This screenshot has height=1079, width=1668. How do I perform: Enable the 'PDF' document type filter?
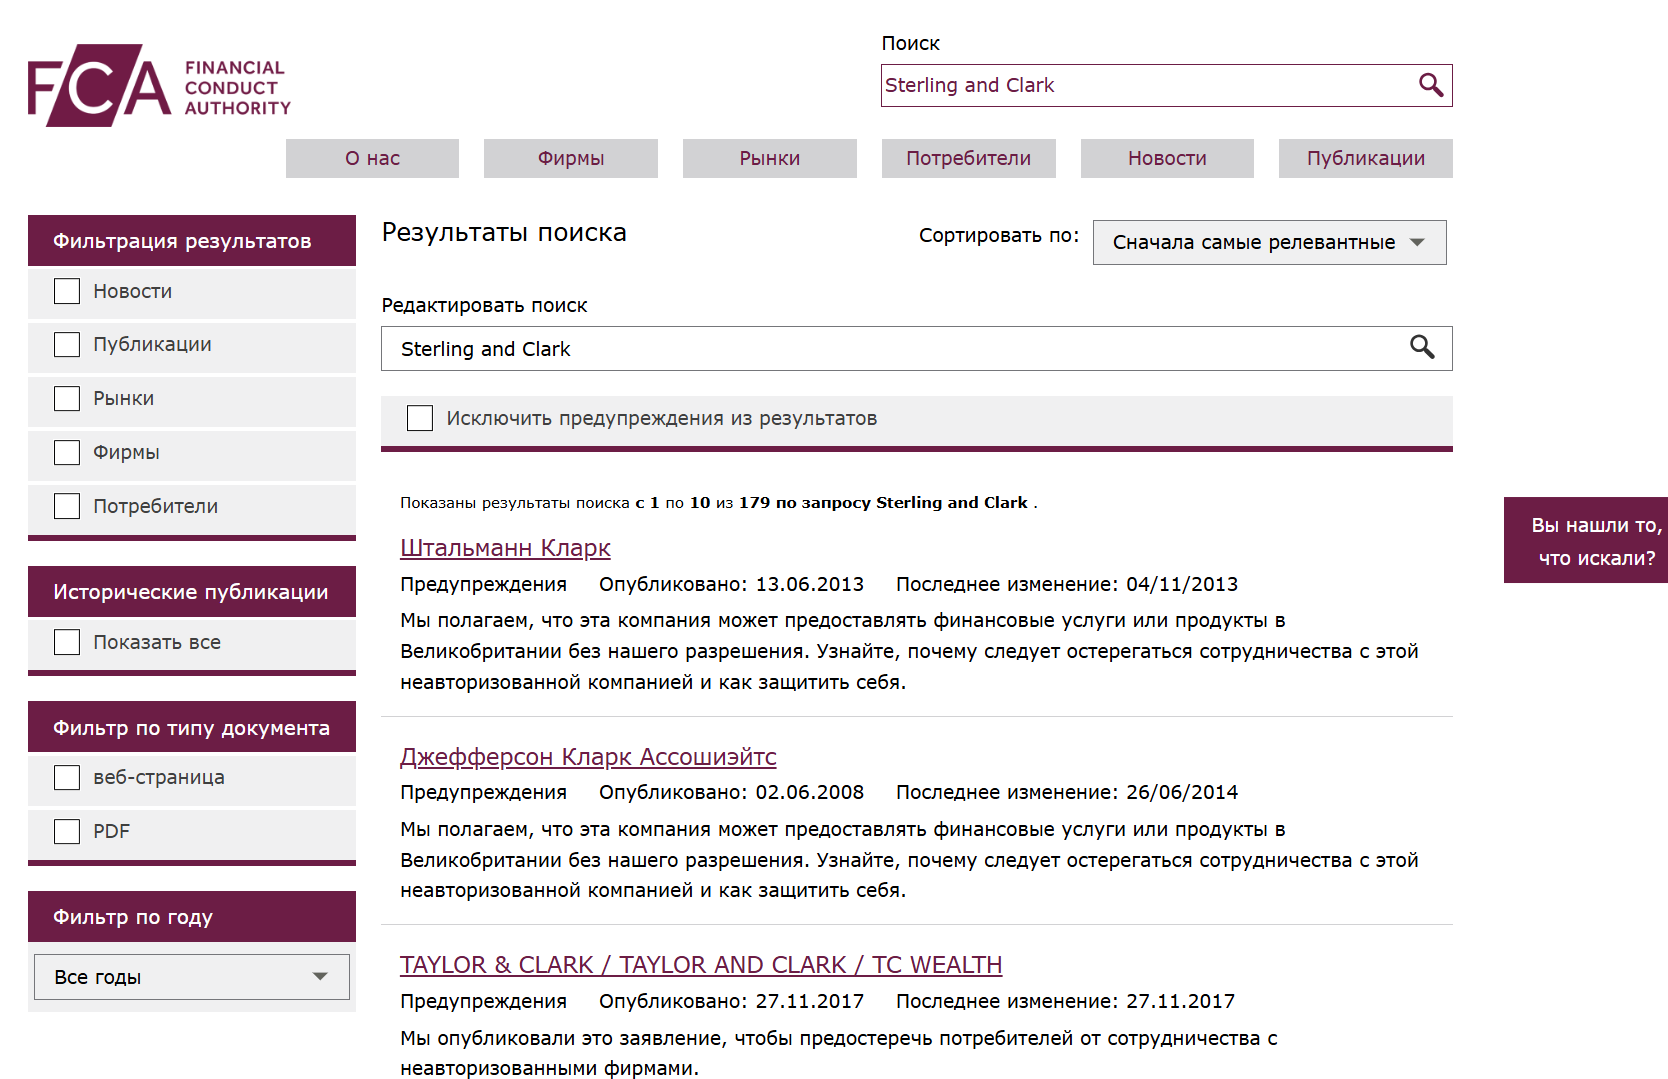click(x=66, y=830)
